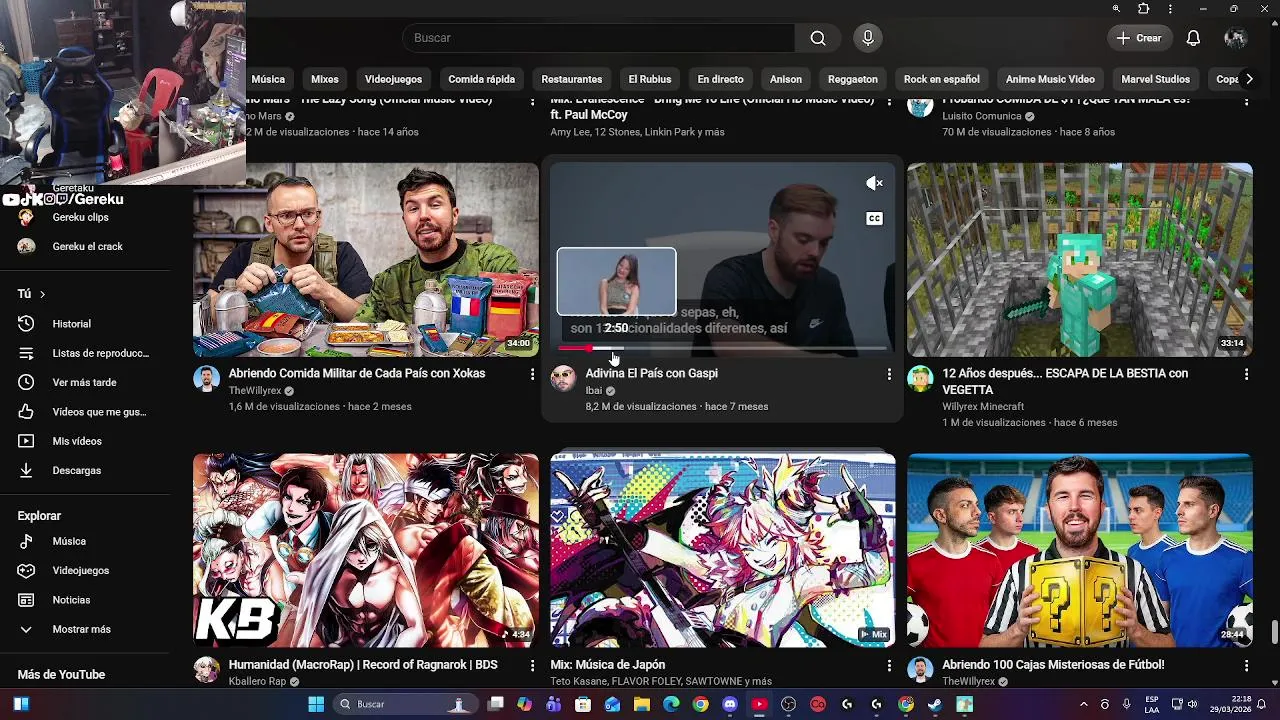Open Ver más tarde list
This screenshot has height=720, width=1280.
(x=85, y=382)
